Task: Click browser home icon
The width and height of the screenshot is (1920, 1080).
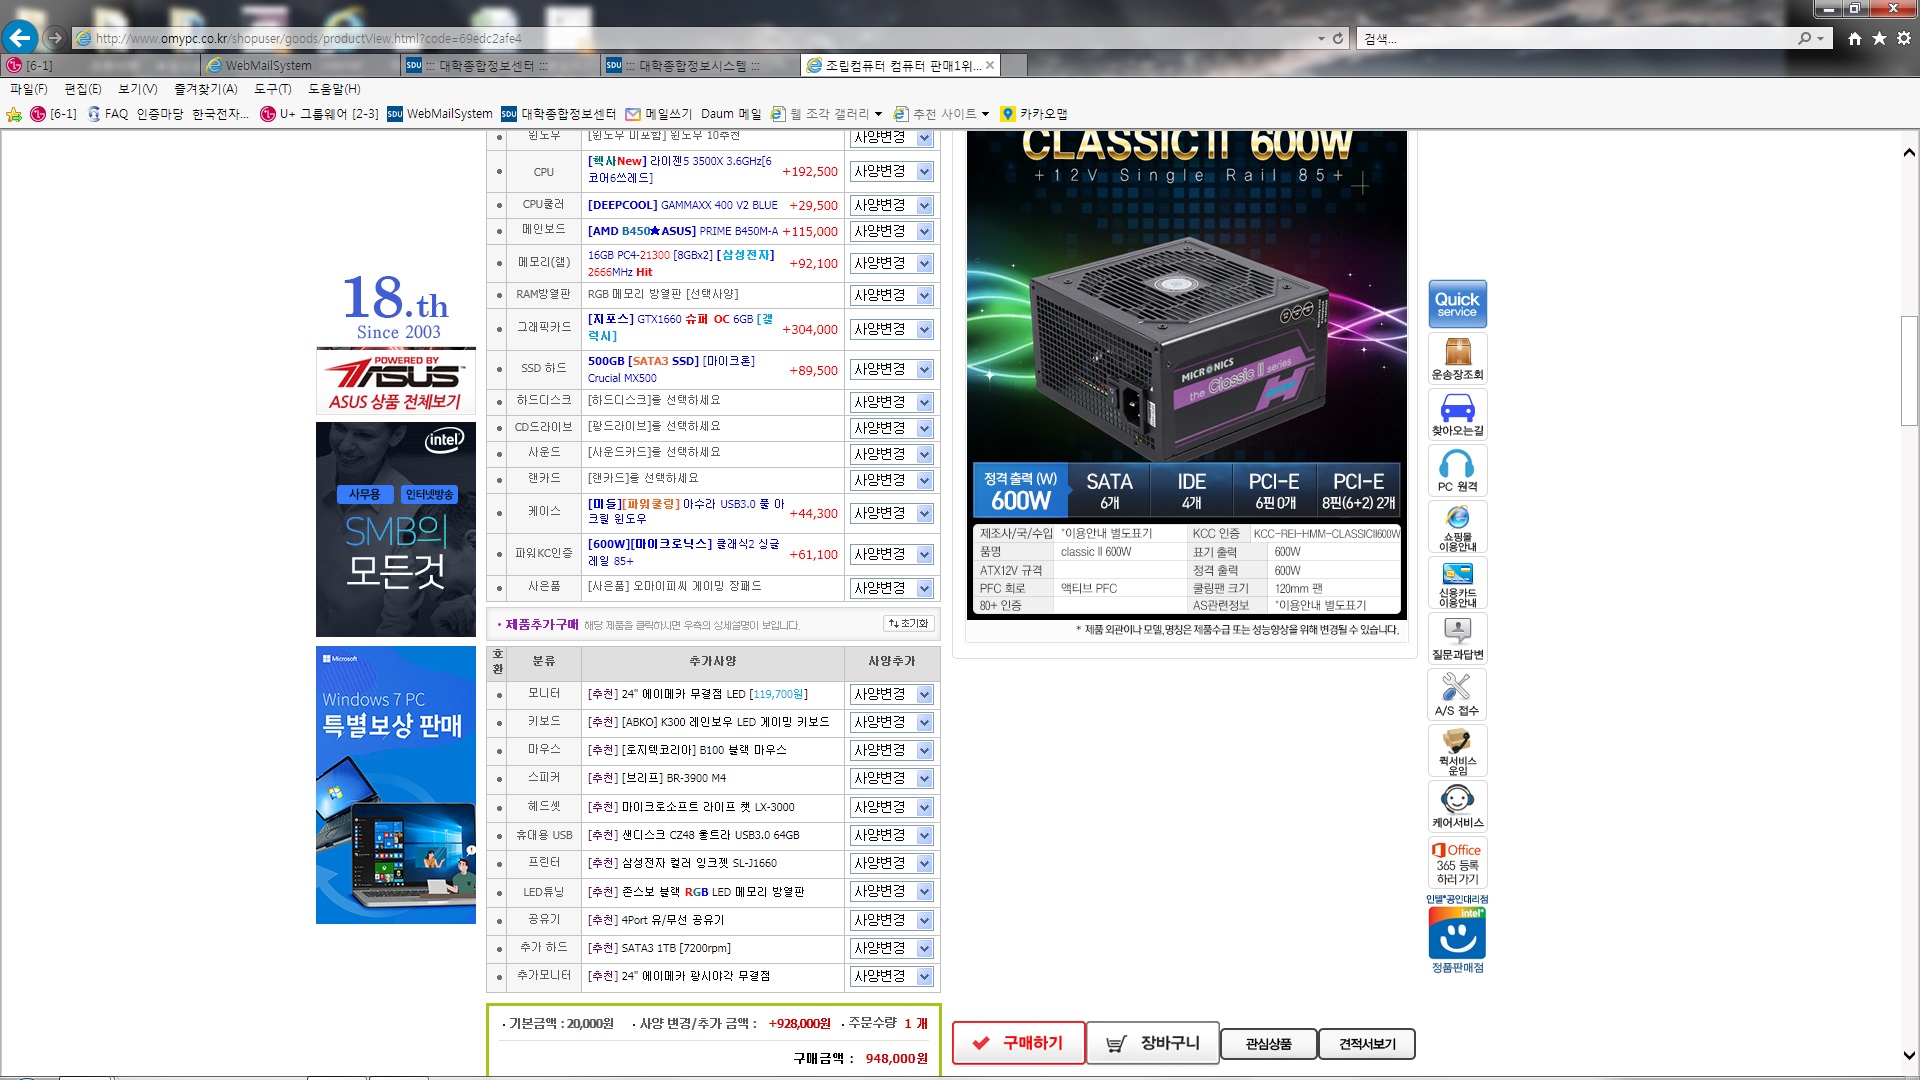Action: (1854, 38)
